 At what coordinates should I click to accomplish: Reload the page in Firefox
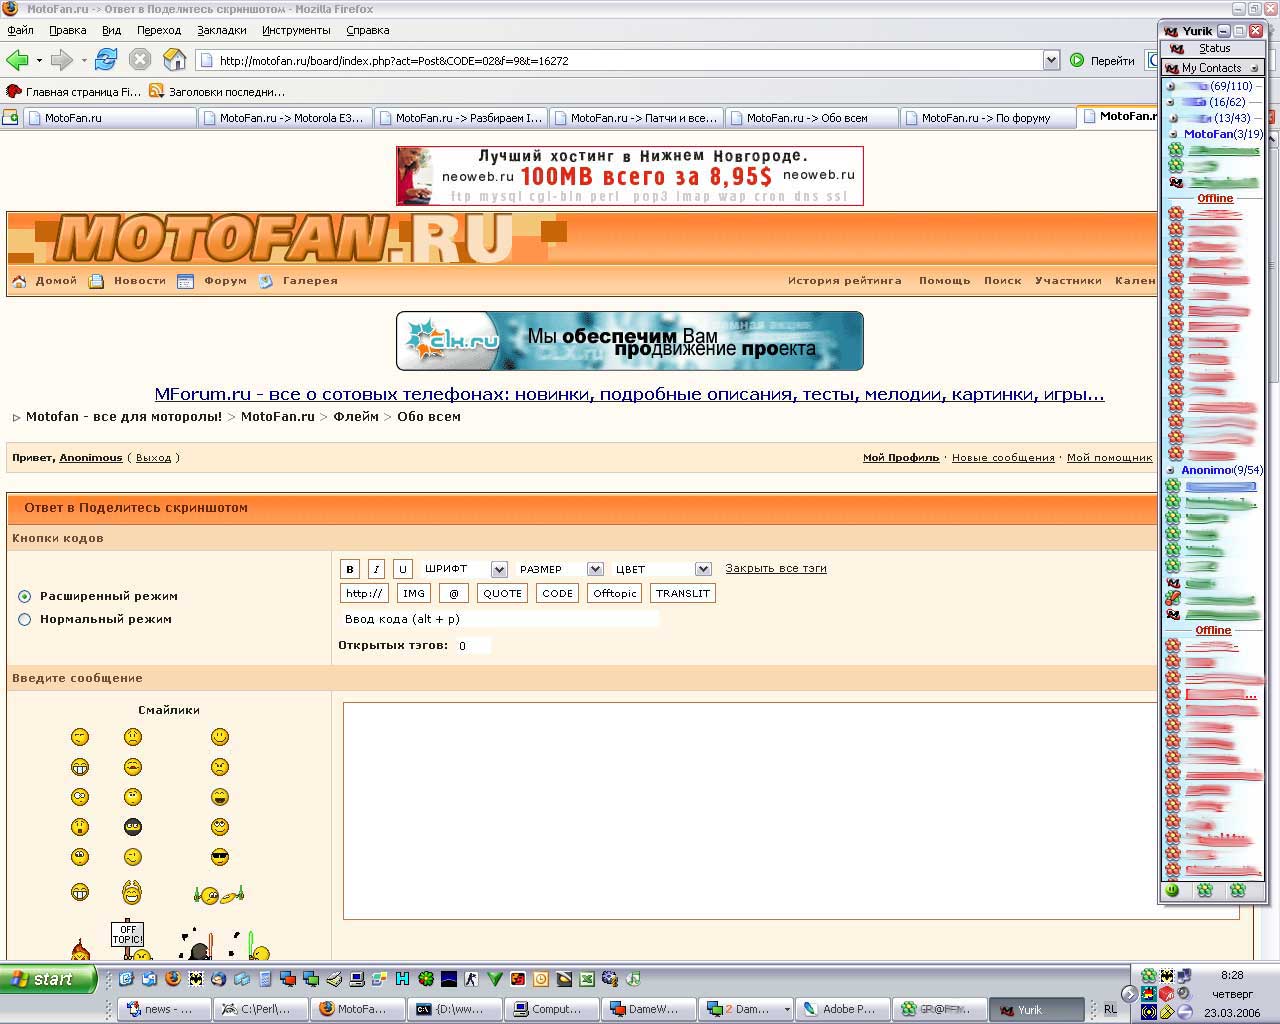[x=106, y=60]
